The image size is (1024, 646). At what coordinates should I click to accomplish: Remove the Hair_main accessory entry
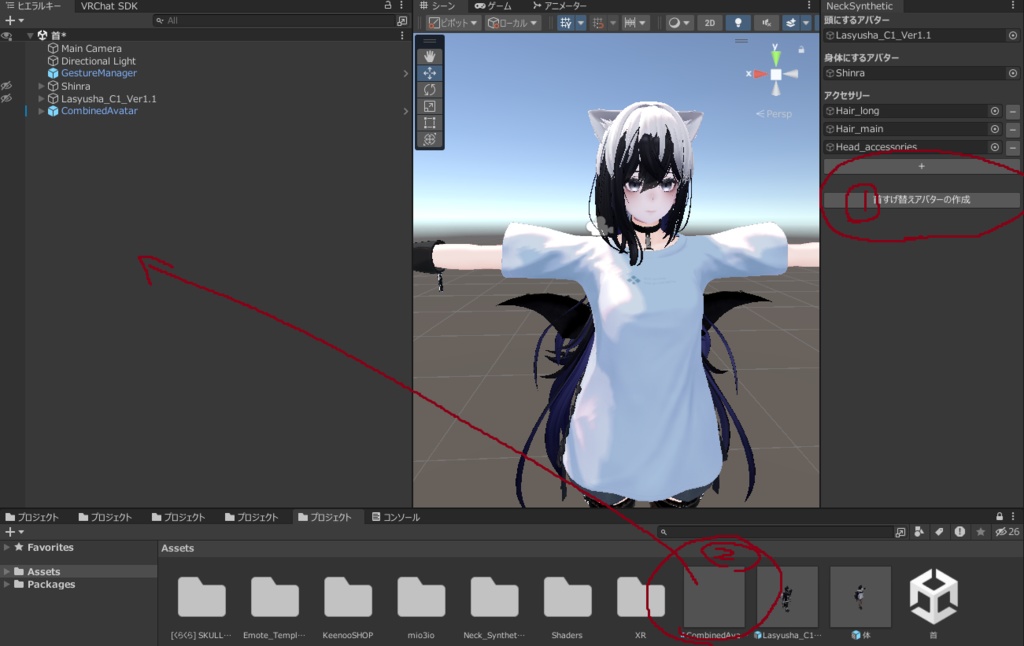tap(1013, 129)
